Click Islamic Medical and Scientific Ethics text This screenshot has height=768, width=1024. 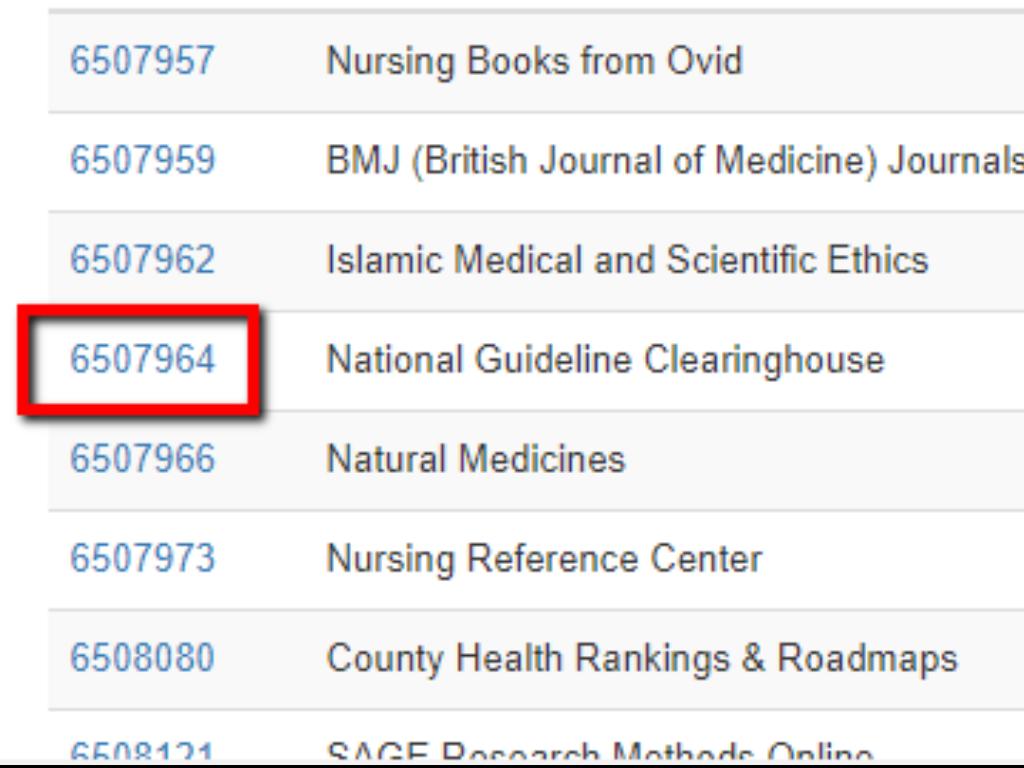click(627, 260)
